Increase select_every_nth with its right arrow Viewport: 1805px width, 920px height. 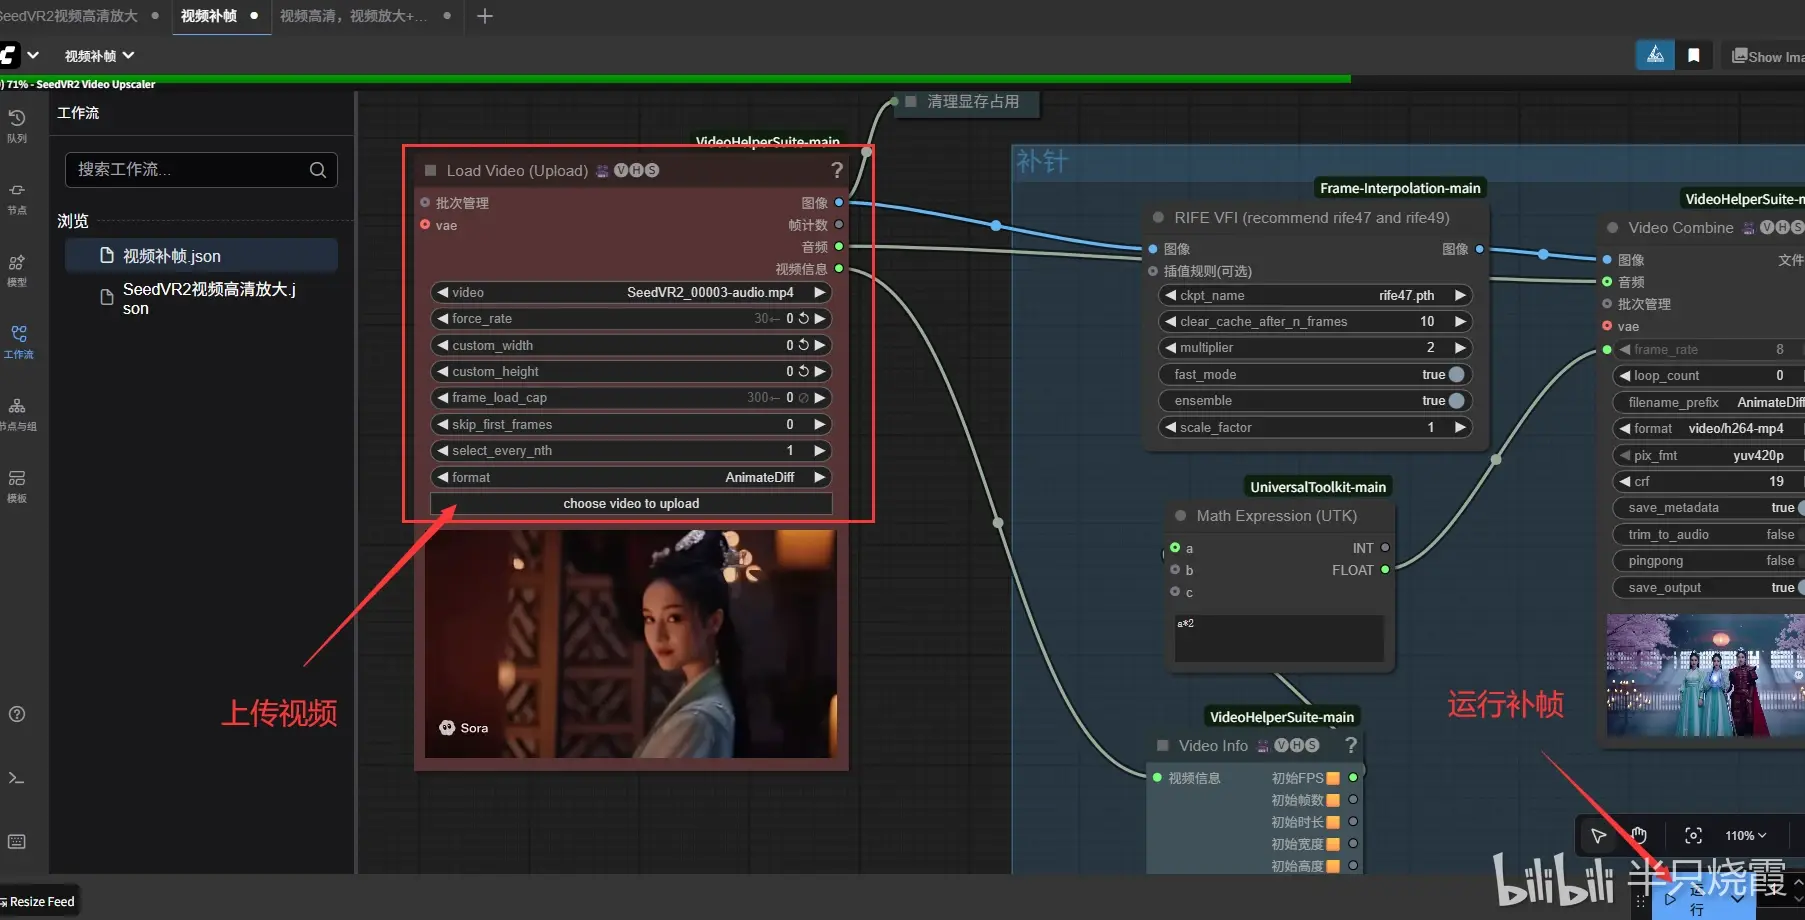[x=820, y=451]
